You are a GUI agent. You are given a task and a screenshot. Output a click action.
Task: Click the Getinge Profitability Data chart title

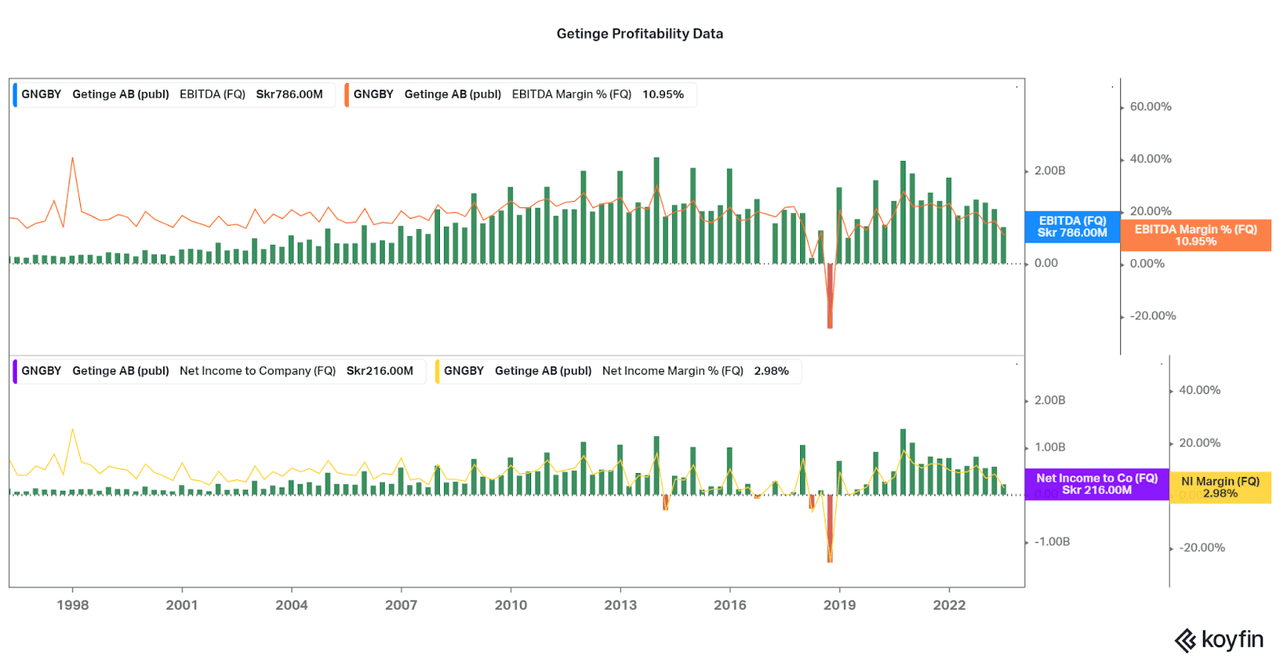(640, 34)
